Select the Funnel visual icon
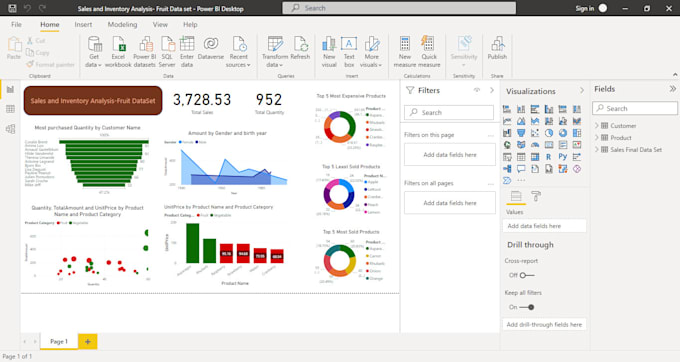Screen dimensions: 680x362 pos(521,133)
